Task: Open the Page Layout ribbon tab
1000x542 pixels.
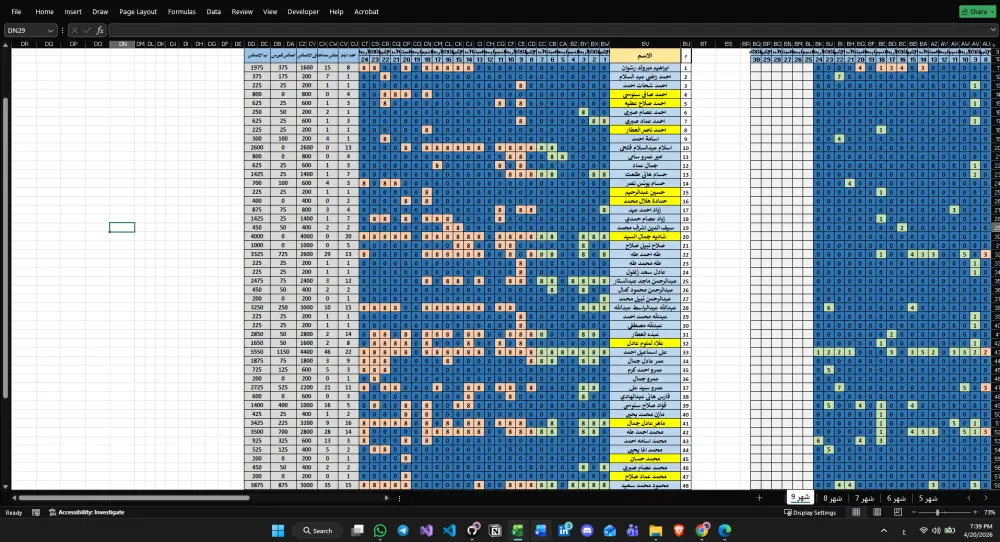Action: click(138, 11)
